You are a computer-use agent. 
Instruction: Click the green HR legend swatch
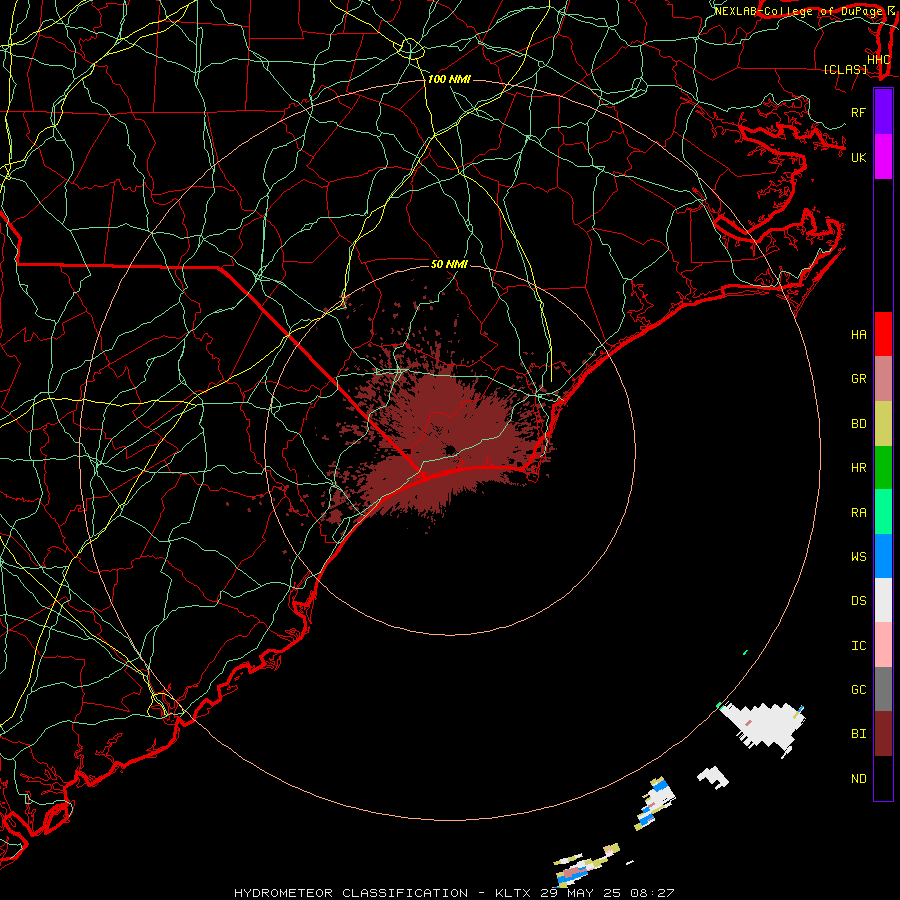(x=883, y=467)
